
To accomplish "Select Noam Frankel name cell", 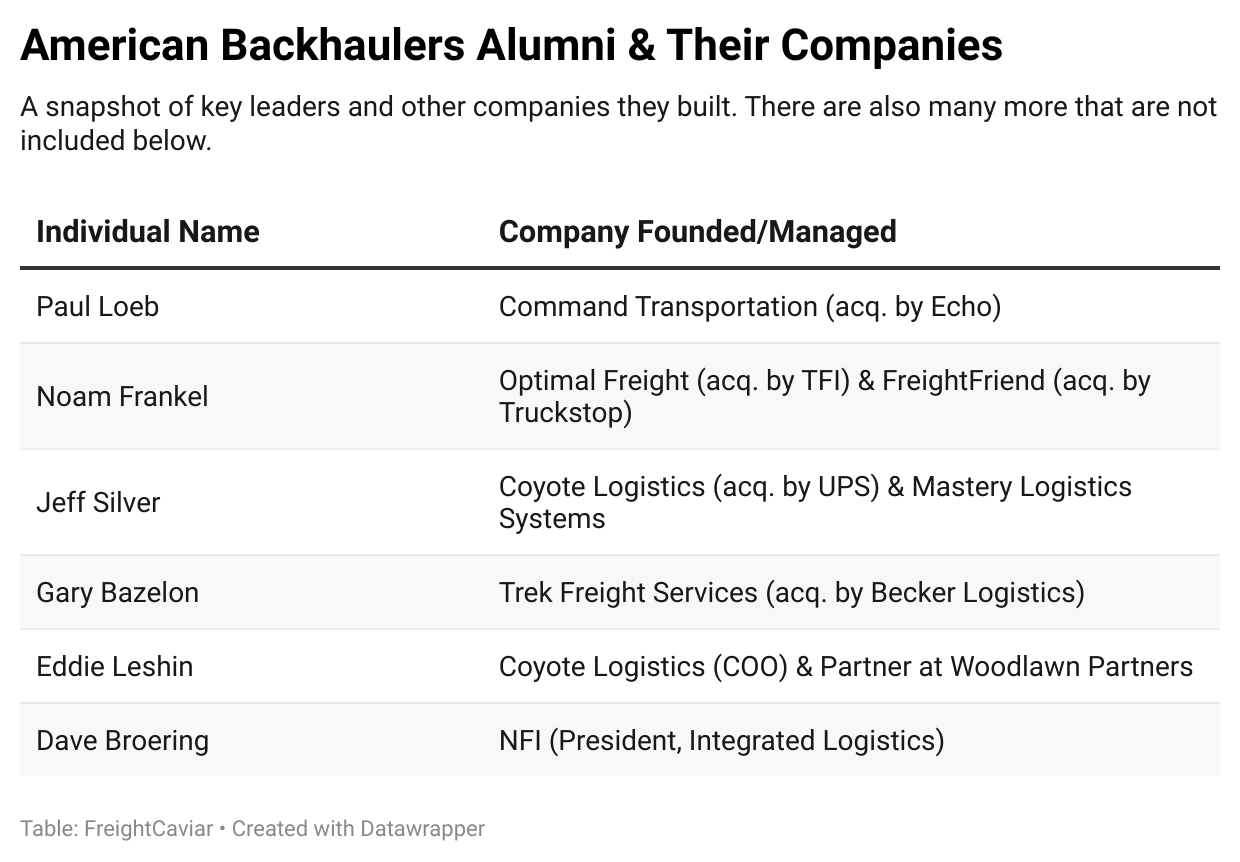I will click(x=123, y=396).
